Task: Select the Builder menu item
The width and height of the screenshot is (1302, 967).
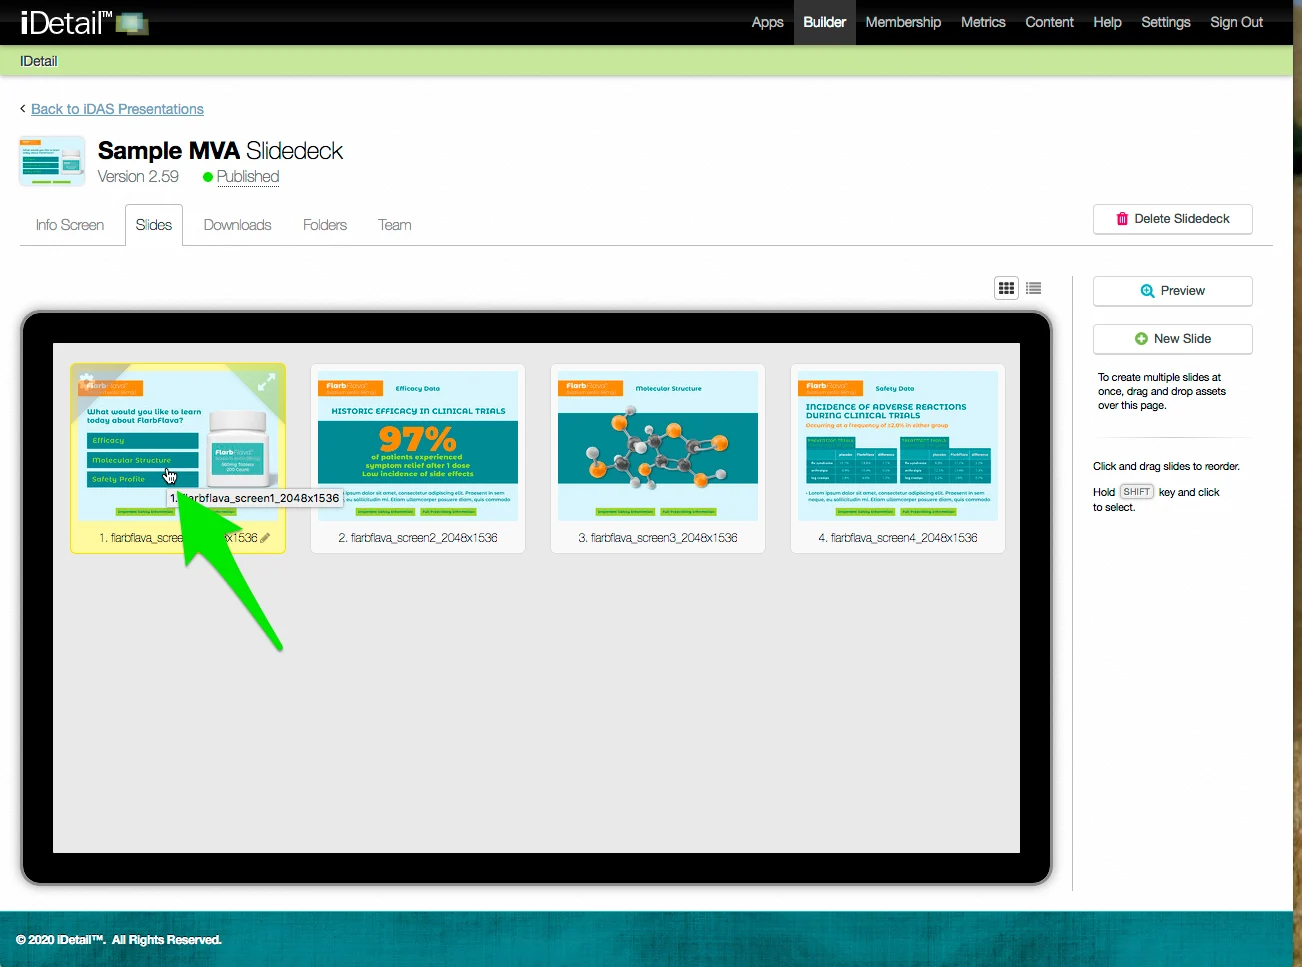Action: (825, 22)
